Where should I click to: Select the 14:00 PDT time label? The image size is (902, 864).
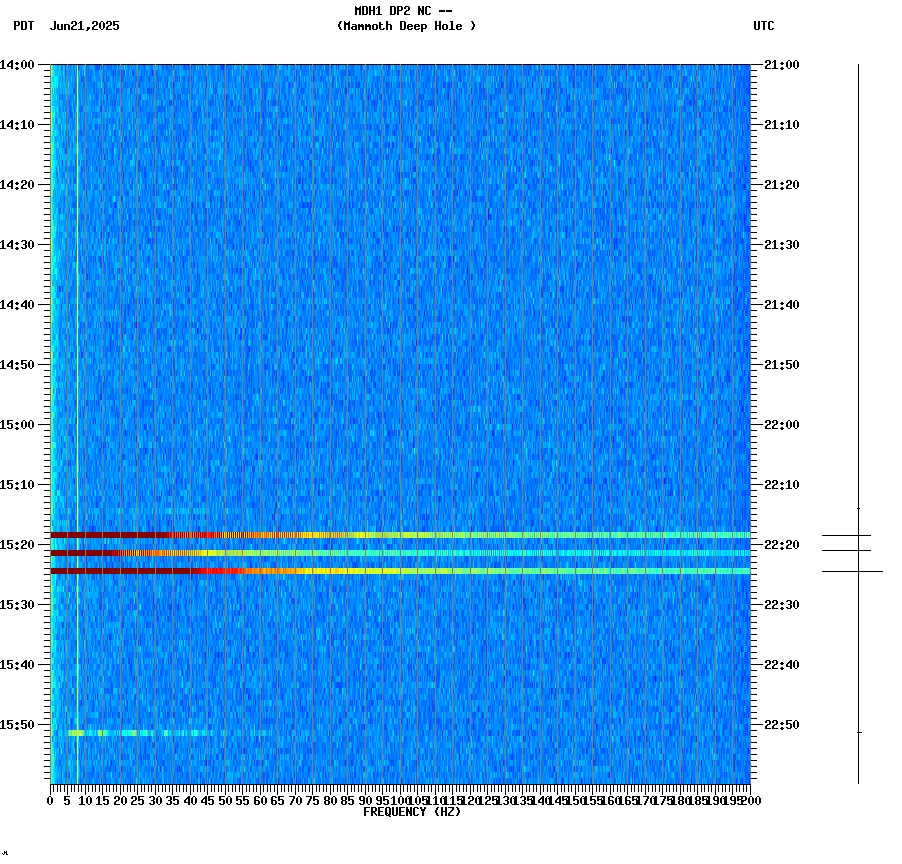pyautogui.click(x=22, y=64)
